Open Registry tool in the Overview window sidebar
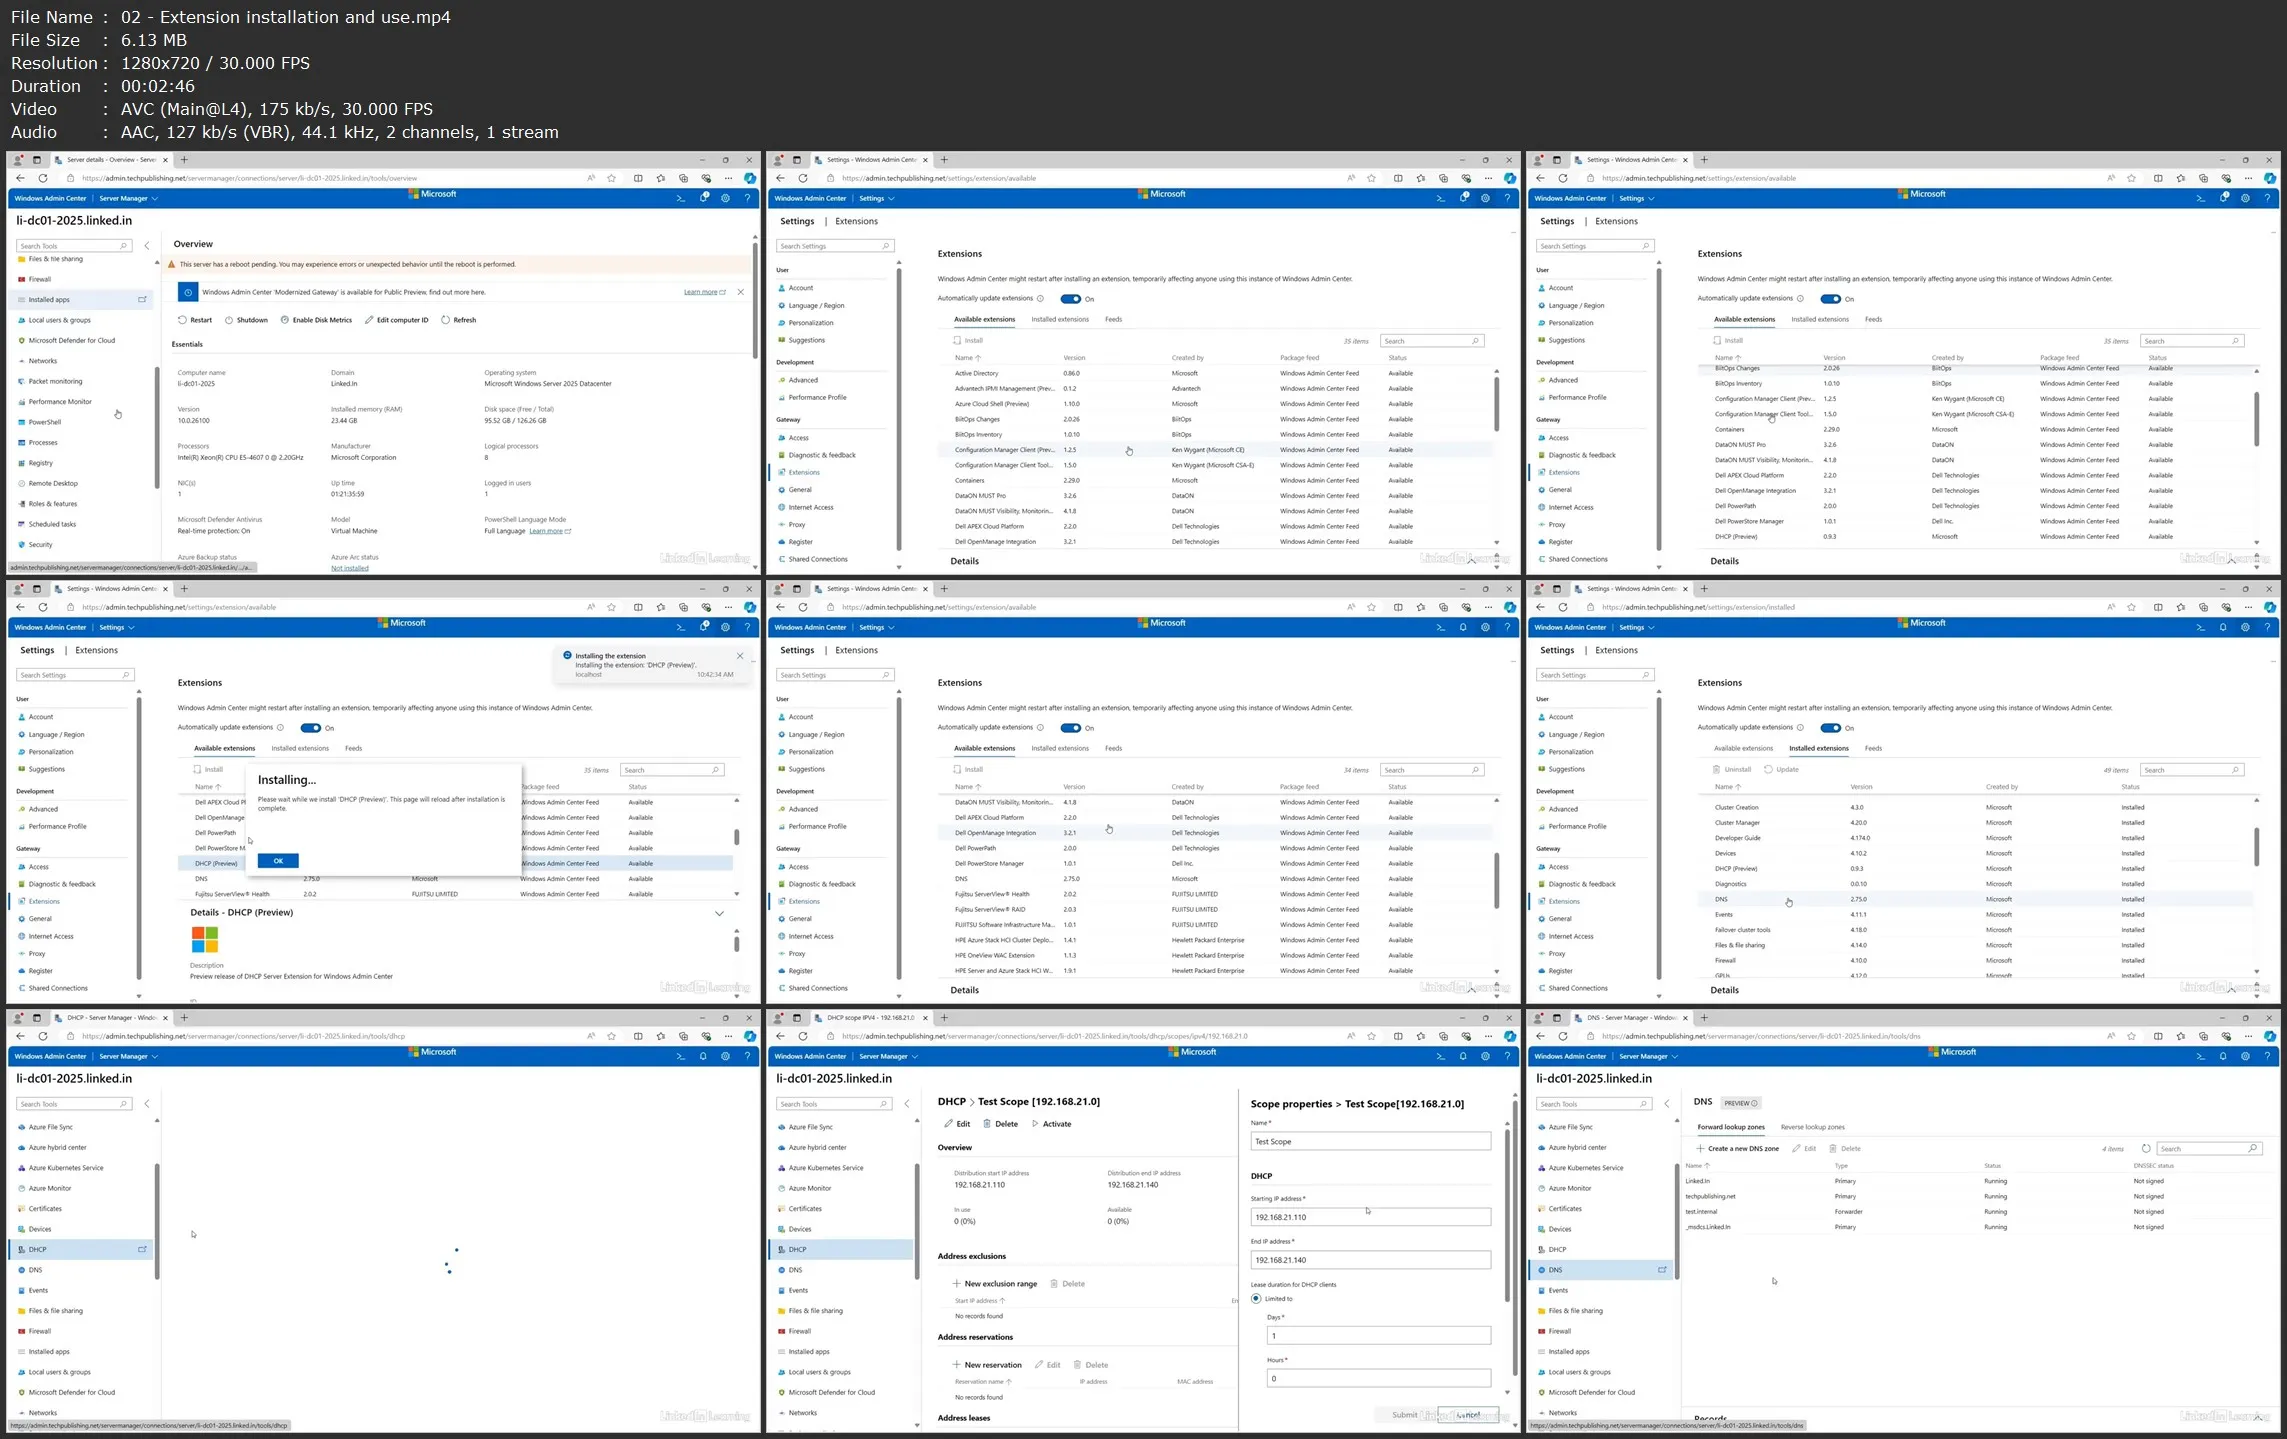The height and width of the screenshot is (1439, 2287). click(40, 463)
